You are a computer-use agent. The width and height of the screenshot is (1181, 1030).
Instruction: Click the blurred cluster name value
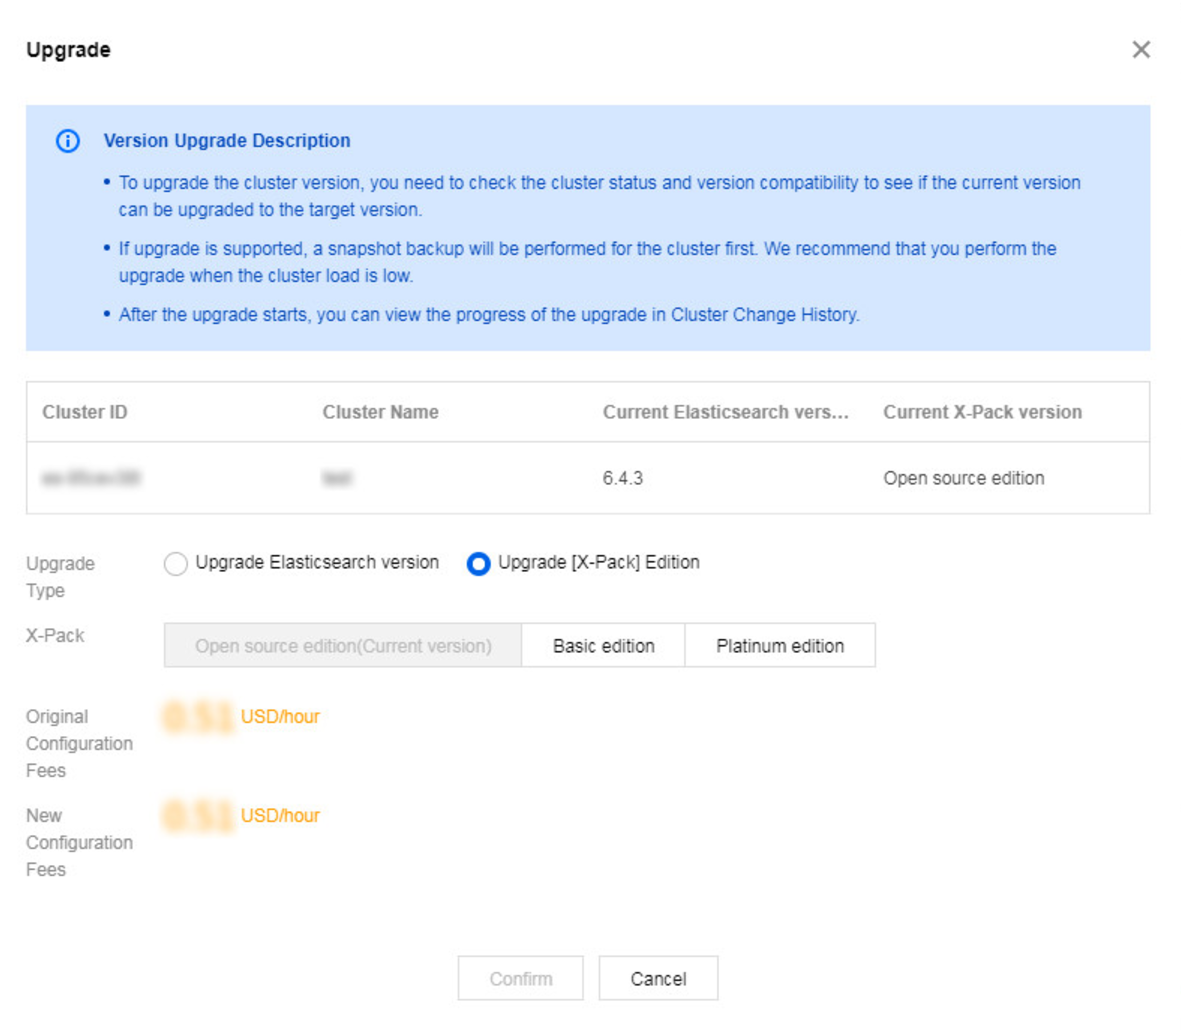pyautogui.click(x=337, y=478)
